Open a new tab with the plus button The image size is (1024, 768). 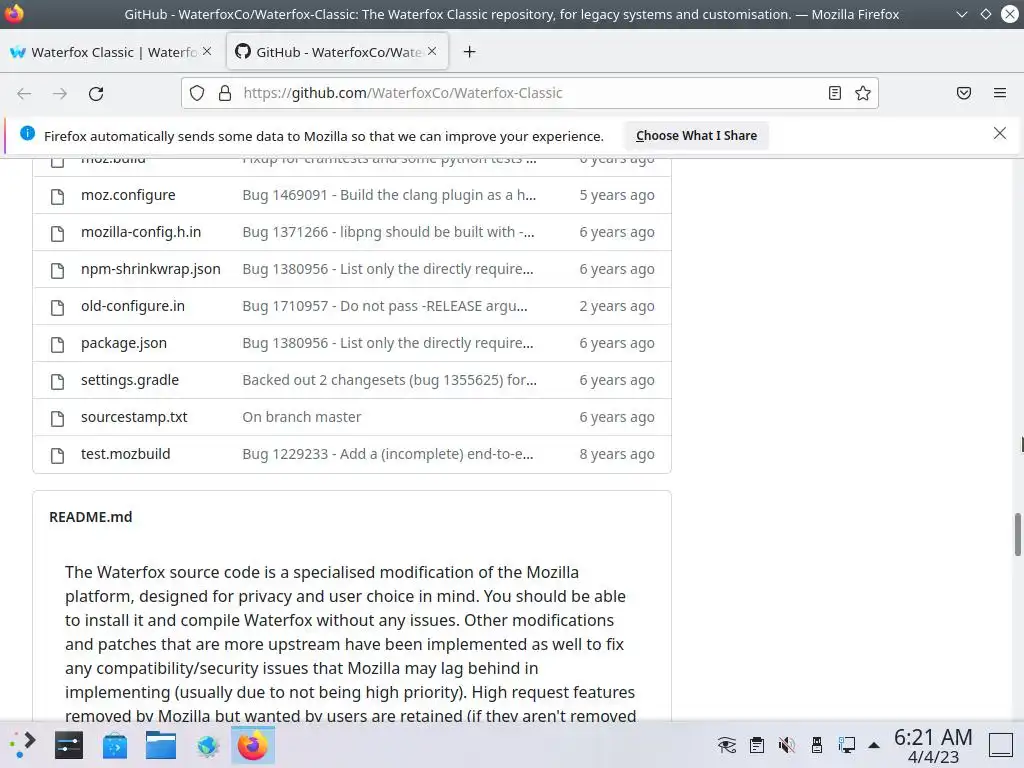[x=470, y=52]
